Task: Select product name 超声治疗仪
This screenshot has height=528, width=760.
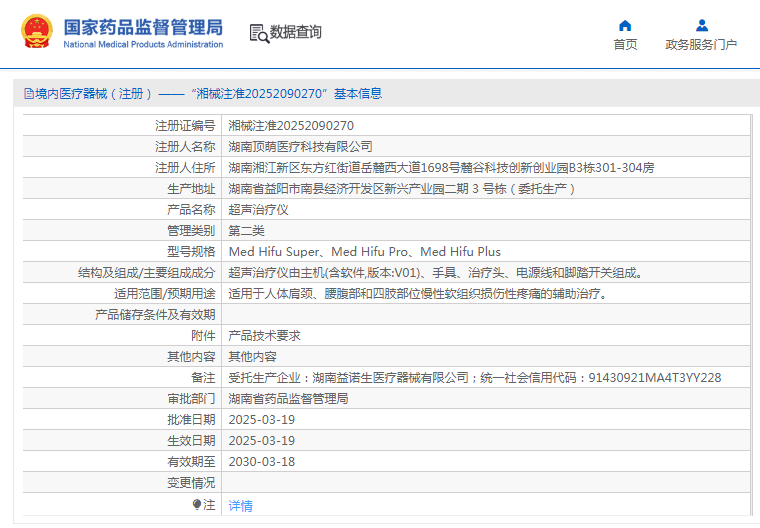Action: point(258,210)
